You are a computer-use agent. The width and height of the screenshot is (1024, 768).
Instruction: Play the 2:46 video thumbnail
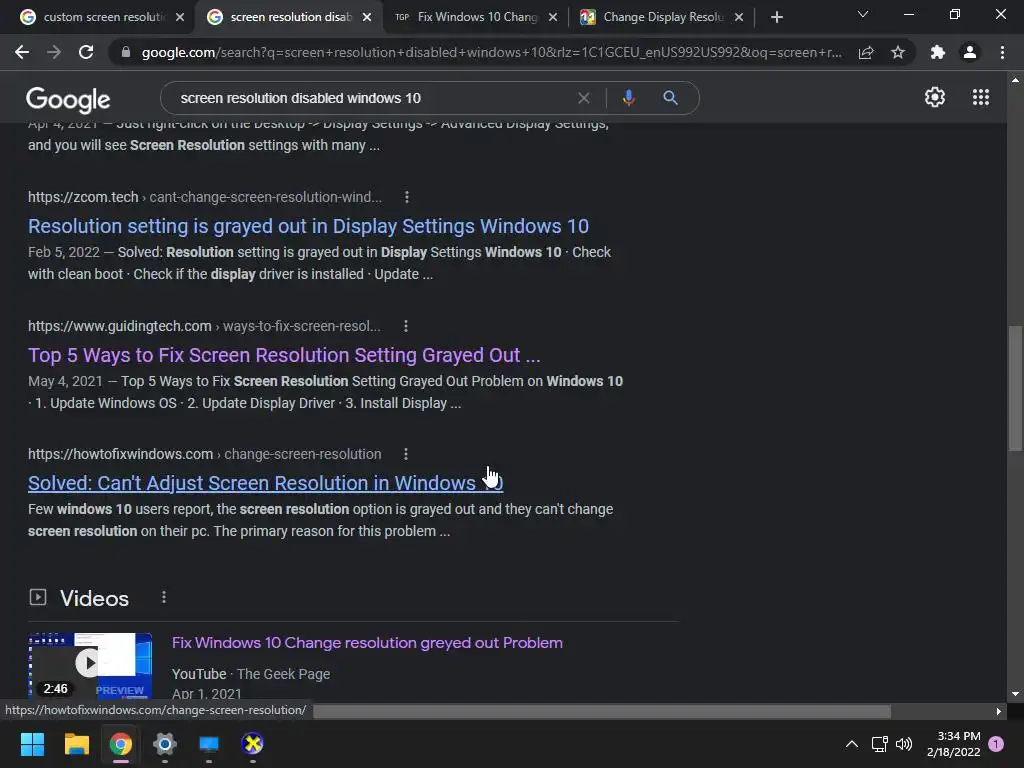(x=90, y=664)
